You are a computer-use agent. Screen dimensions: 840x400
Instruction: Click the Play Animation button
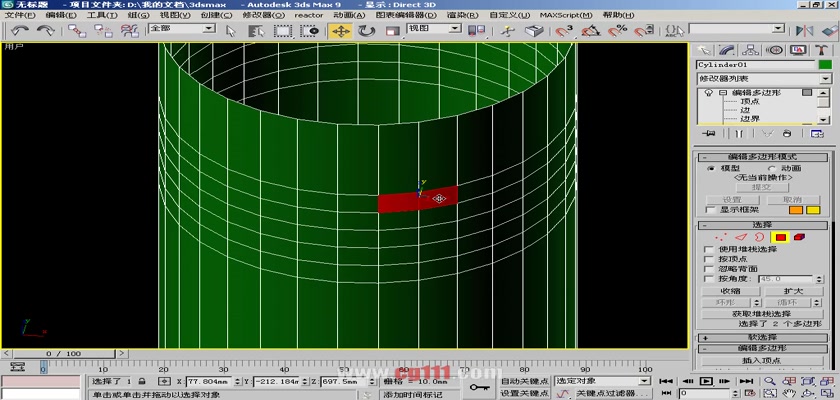[706, 381]
